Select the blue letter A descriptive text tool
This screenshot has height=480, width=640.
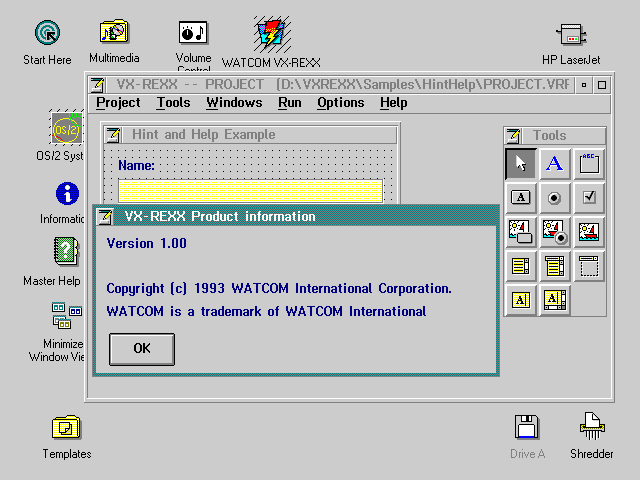554,164
